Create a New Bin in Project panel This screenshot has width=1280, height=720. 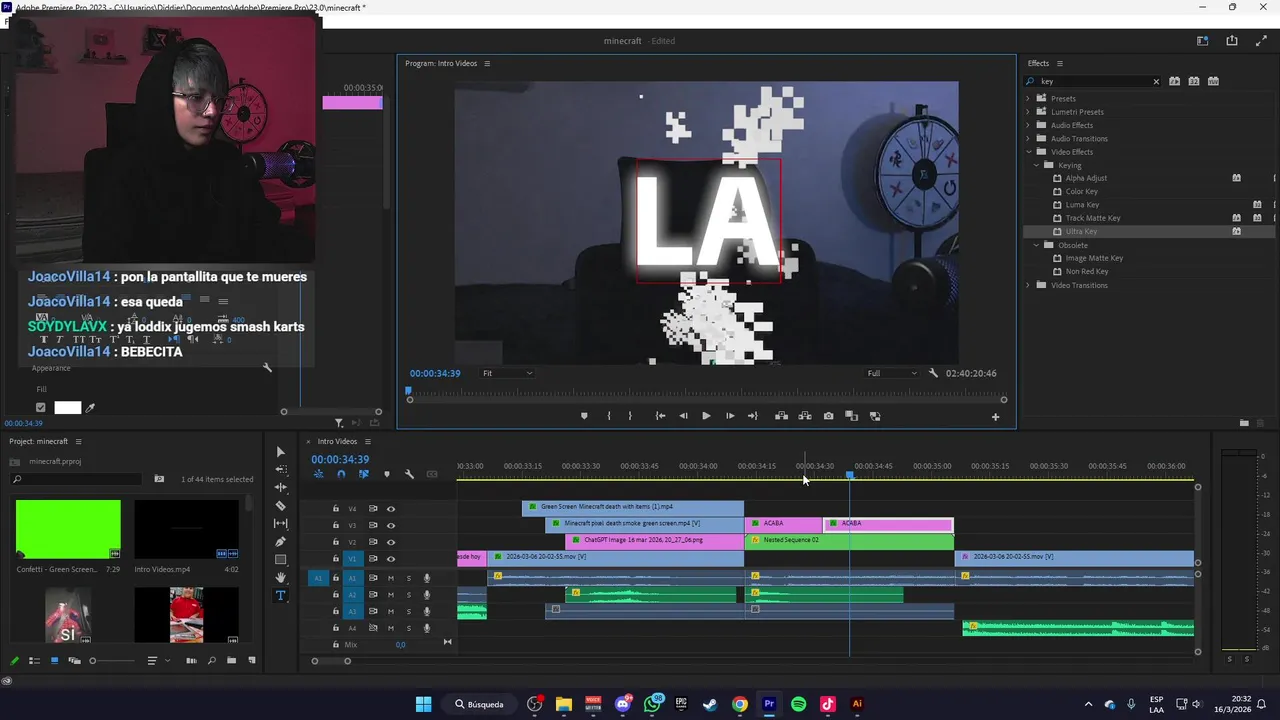coord(232,660)
